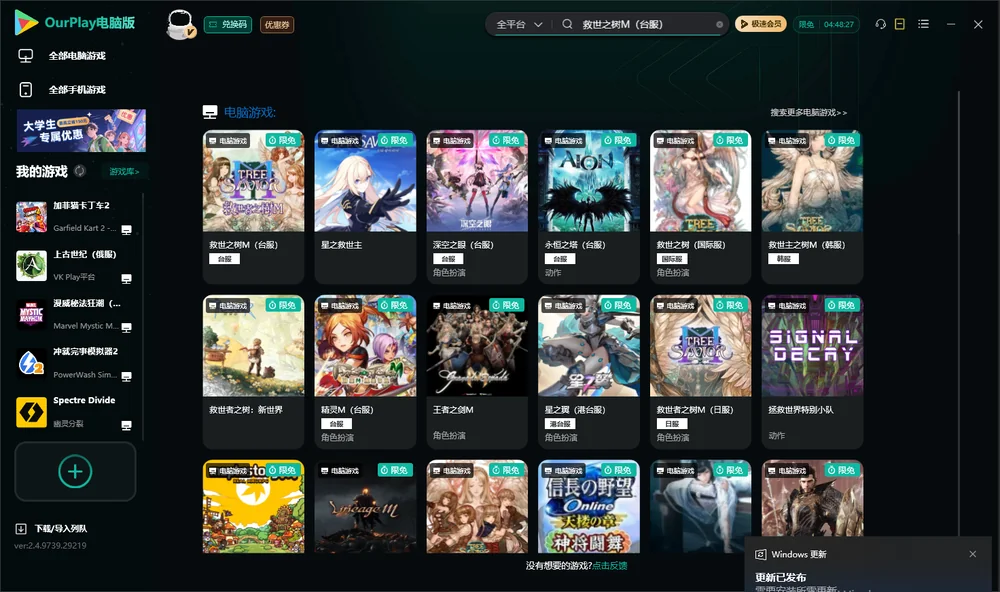
Task: Open 极速会员 membership button
Action: [x=761, y=24]
